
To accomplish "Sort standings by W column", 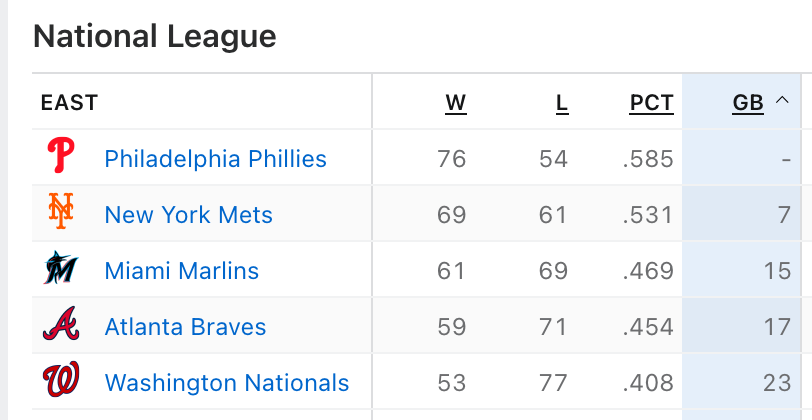I will point(456,103).
